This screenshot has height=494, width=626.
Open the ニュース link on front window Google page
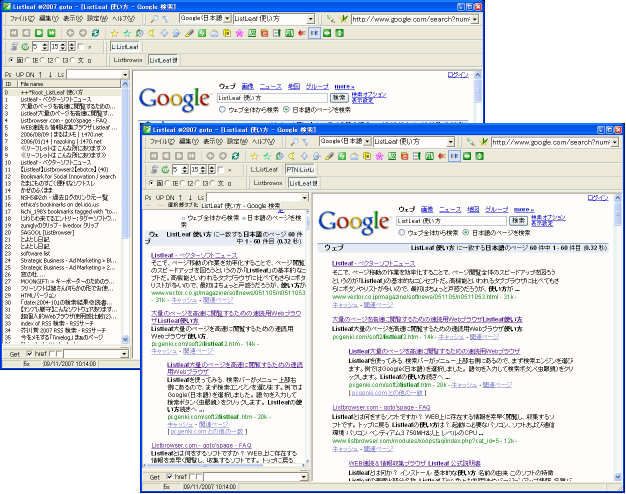450,209
